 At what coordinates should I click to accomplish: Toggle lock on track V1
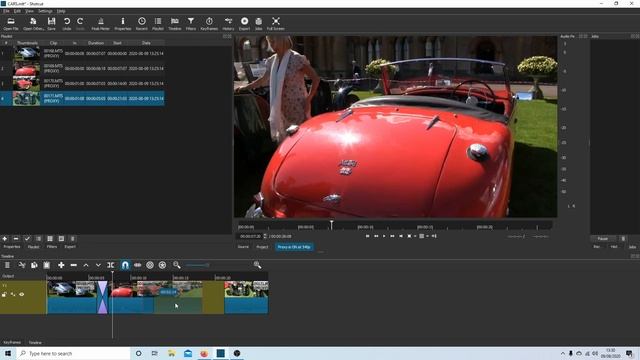[4, 294]
